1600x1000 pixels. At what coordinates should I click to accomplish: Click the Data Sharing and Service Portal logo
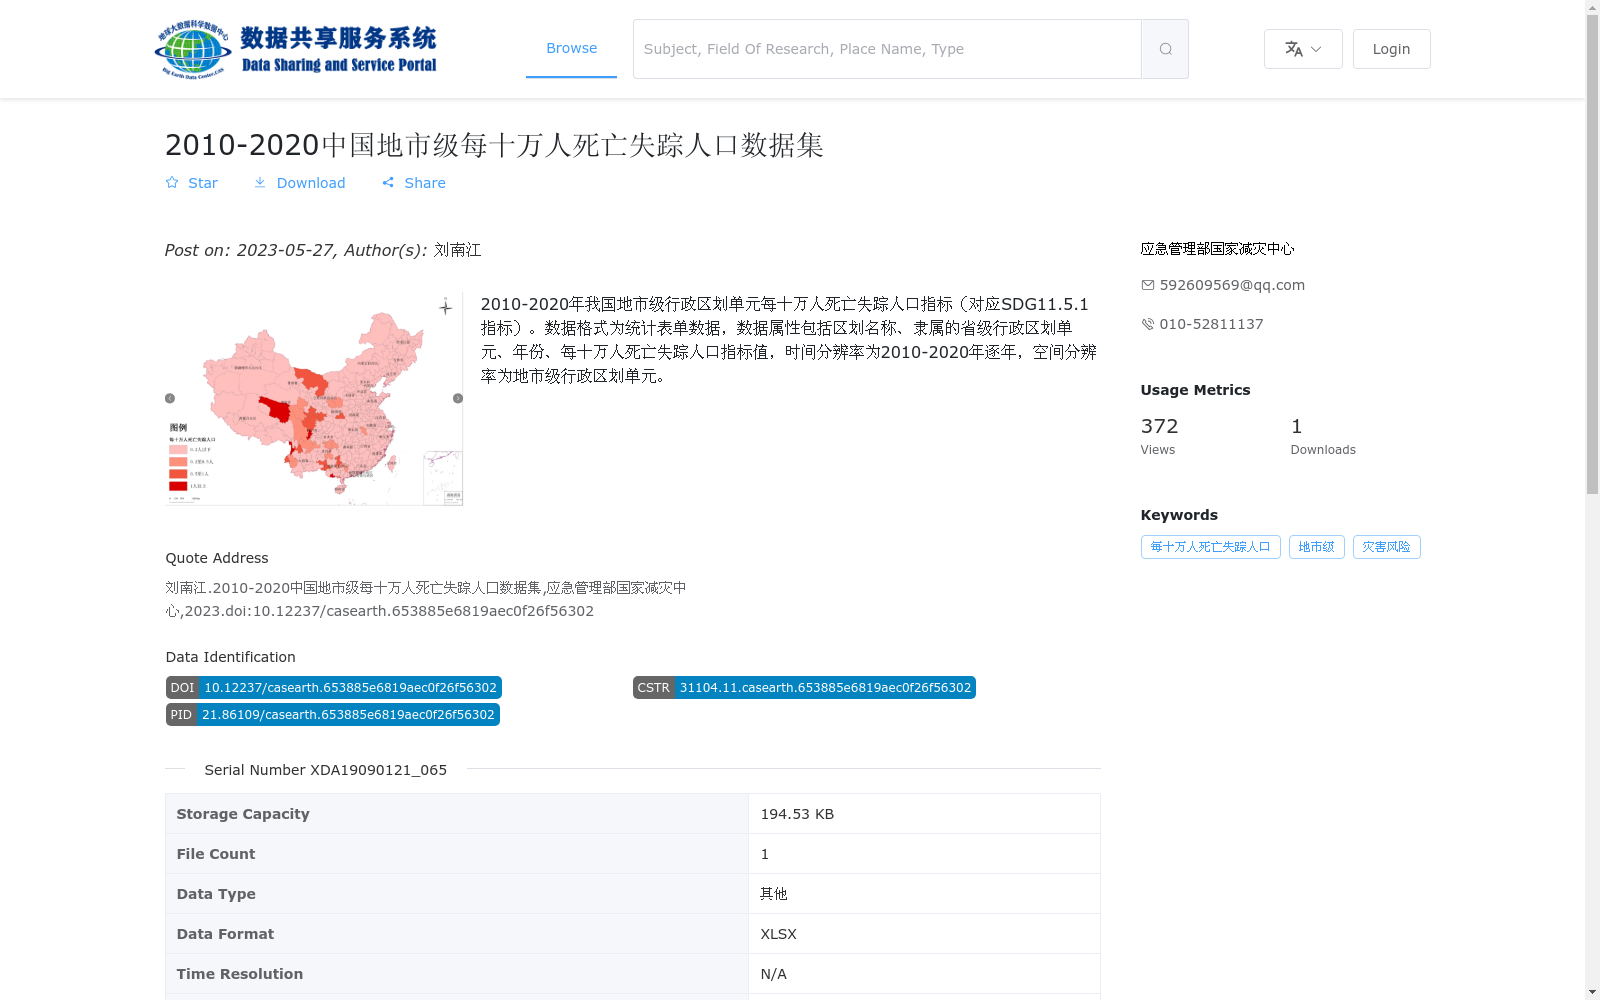[296, 49]
